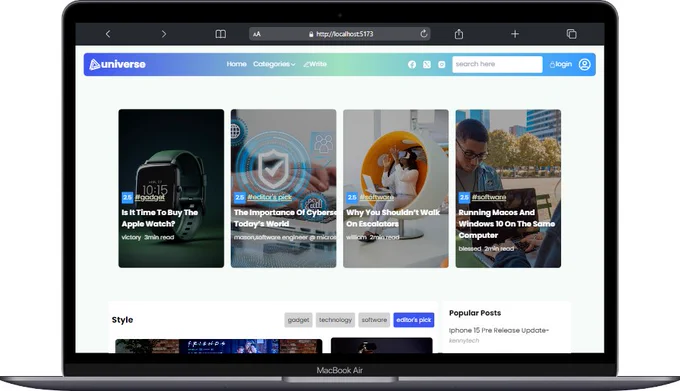
Task: Click author 'william' on escalators card
Action: coord(356,237)
